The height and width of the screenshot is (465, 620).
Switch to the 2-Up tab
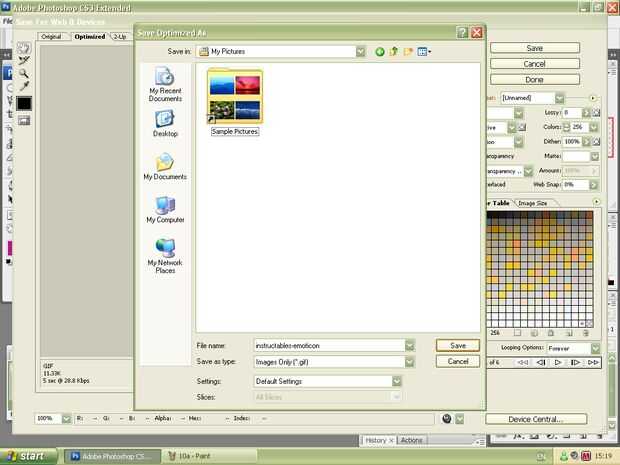[120, 37]
